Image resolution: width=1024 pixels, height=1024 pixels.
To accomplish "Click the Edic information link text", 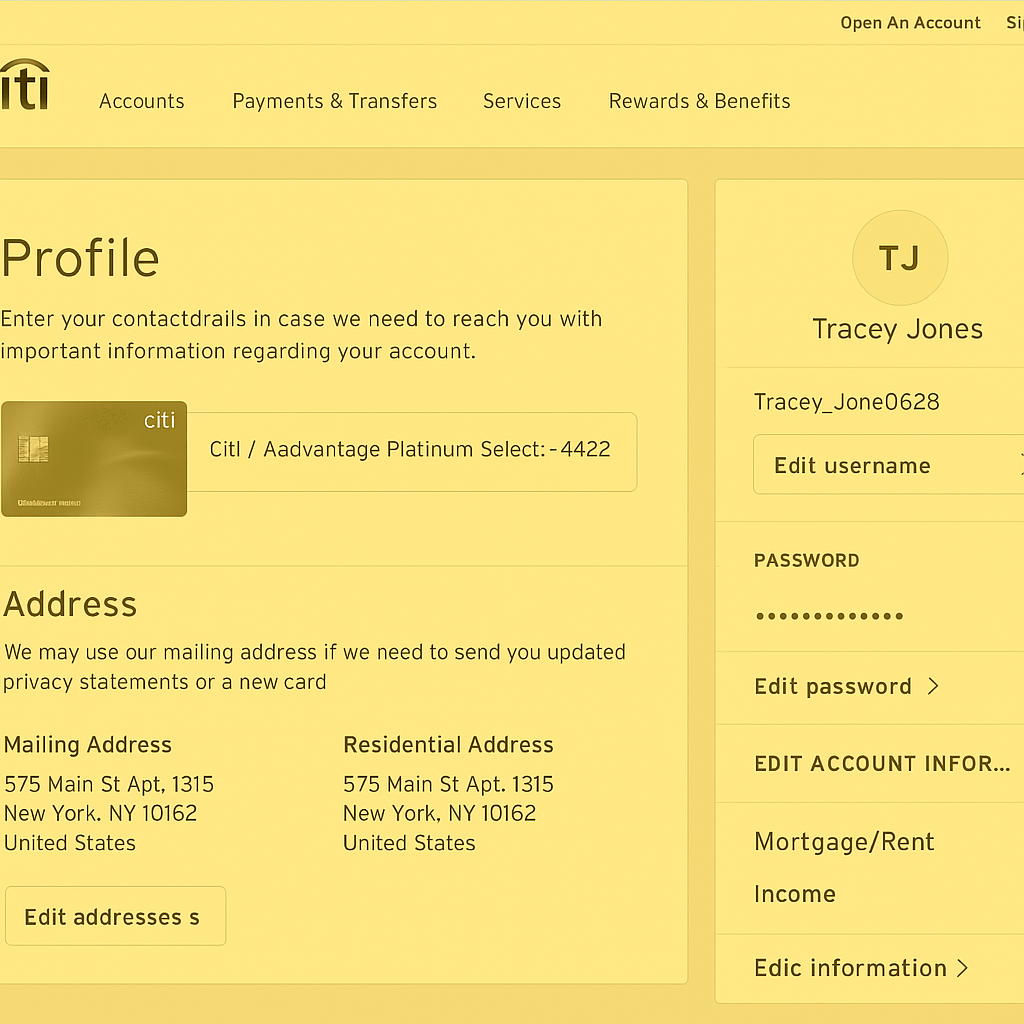I will 850,968.
